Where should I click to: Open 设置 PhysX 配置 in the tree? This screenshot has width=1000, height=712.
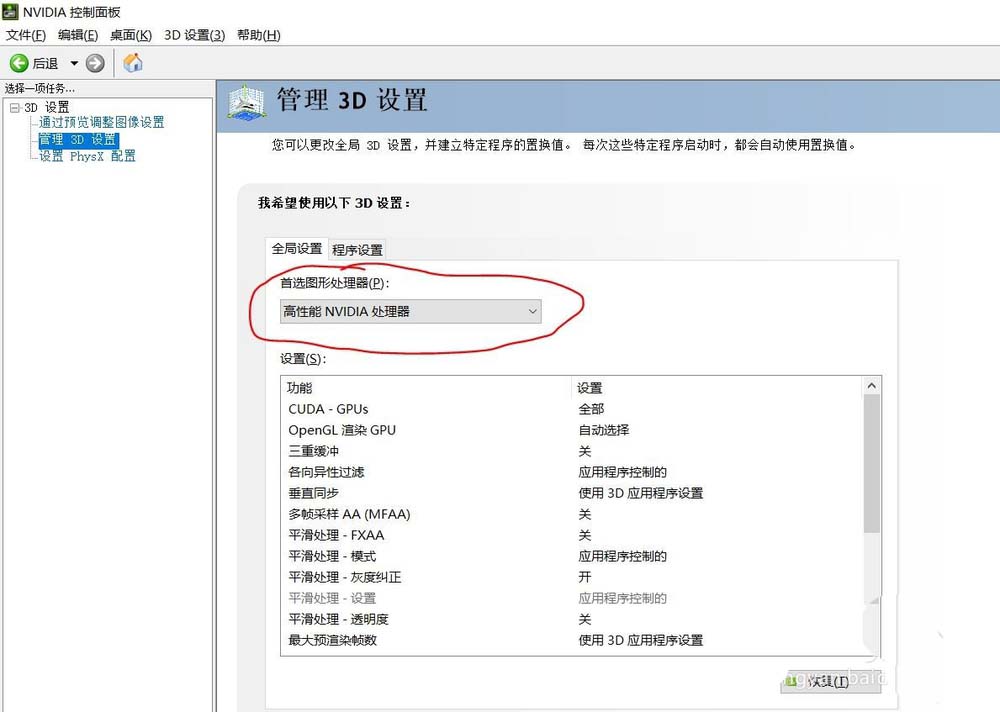coord(87,156)
